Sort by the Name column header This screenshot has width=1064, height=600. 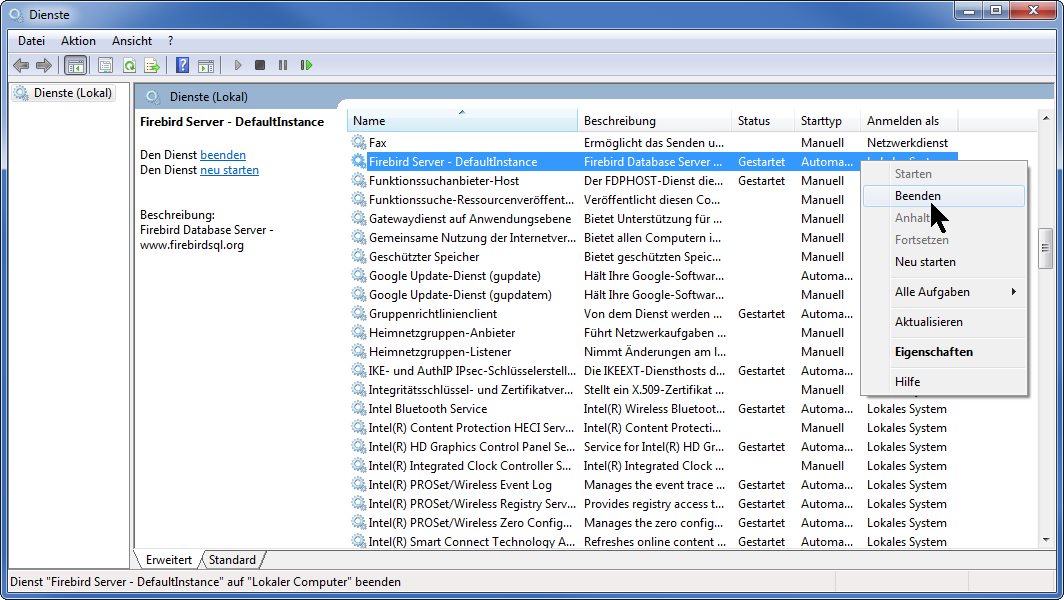(462, 121)
